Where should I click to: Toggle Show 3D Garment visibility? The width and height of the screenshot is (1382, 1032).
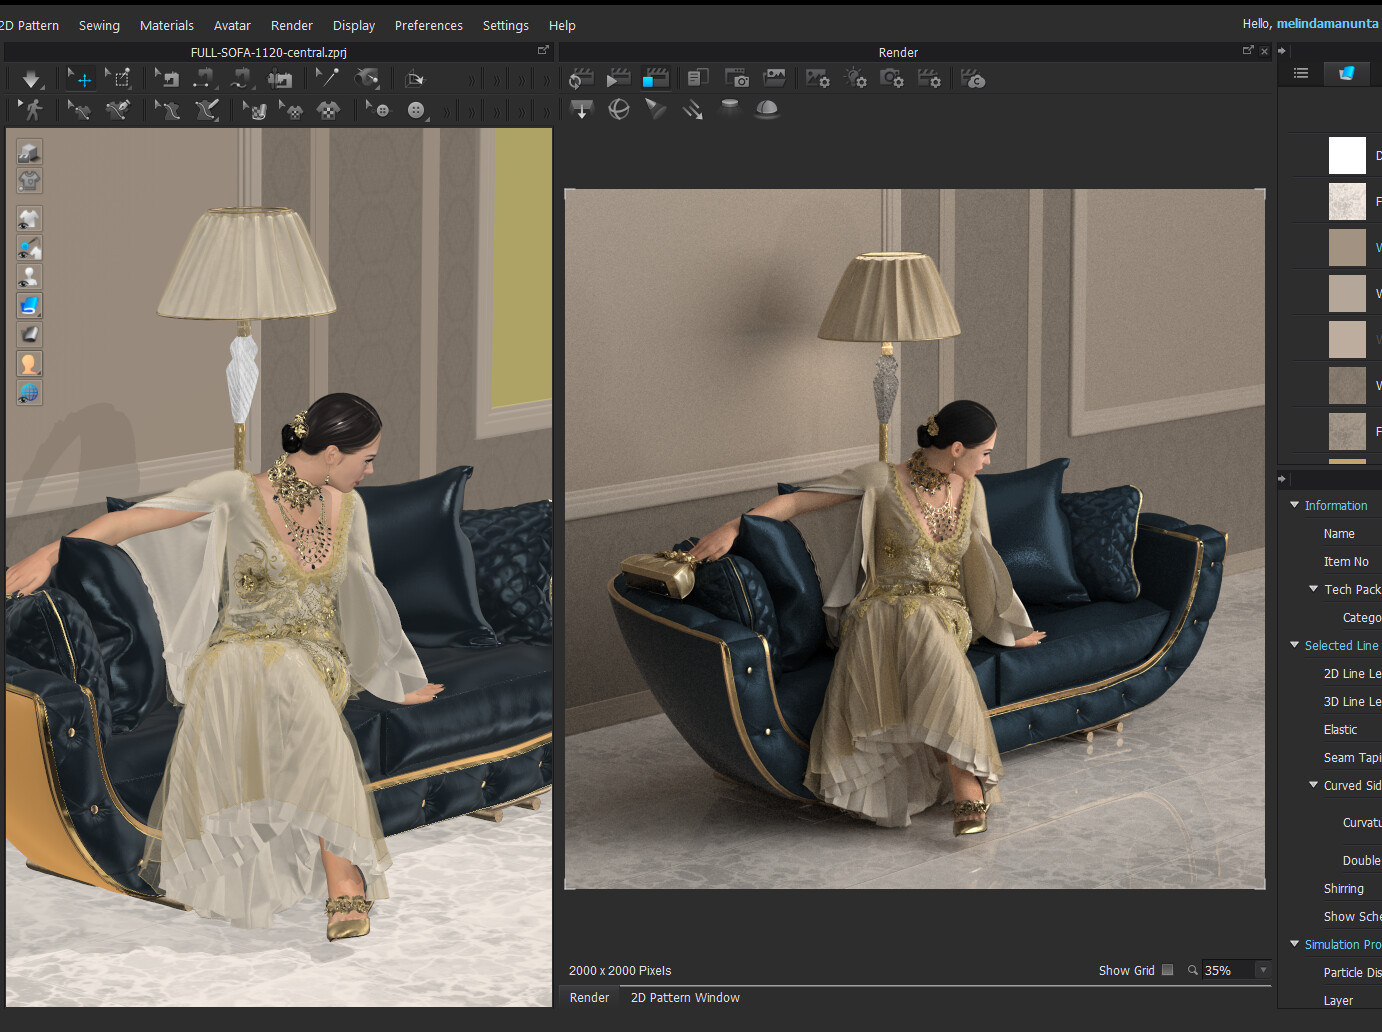coord(29,218)
